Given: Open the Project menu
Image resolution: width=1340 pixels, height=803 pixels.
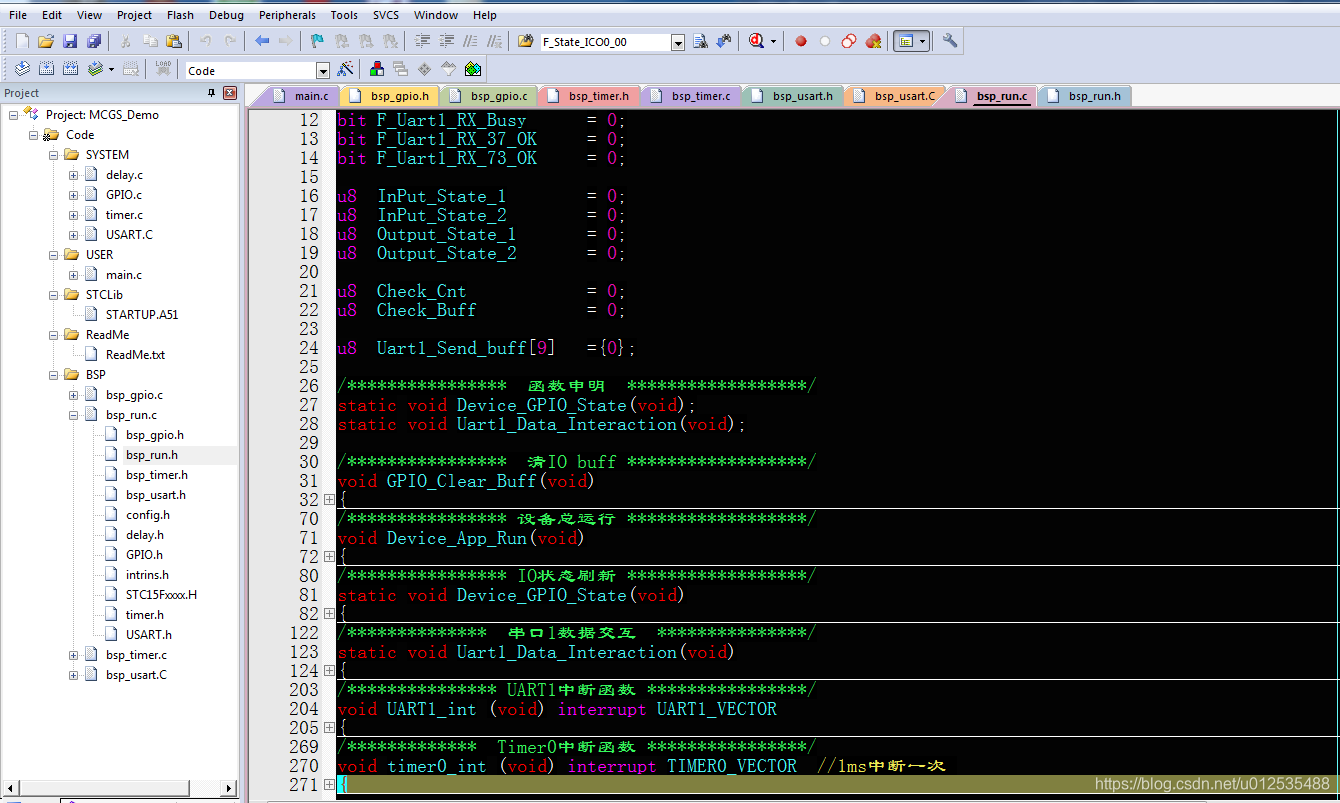Looking at the screenshot, I should click(134, 15).
